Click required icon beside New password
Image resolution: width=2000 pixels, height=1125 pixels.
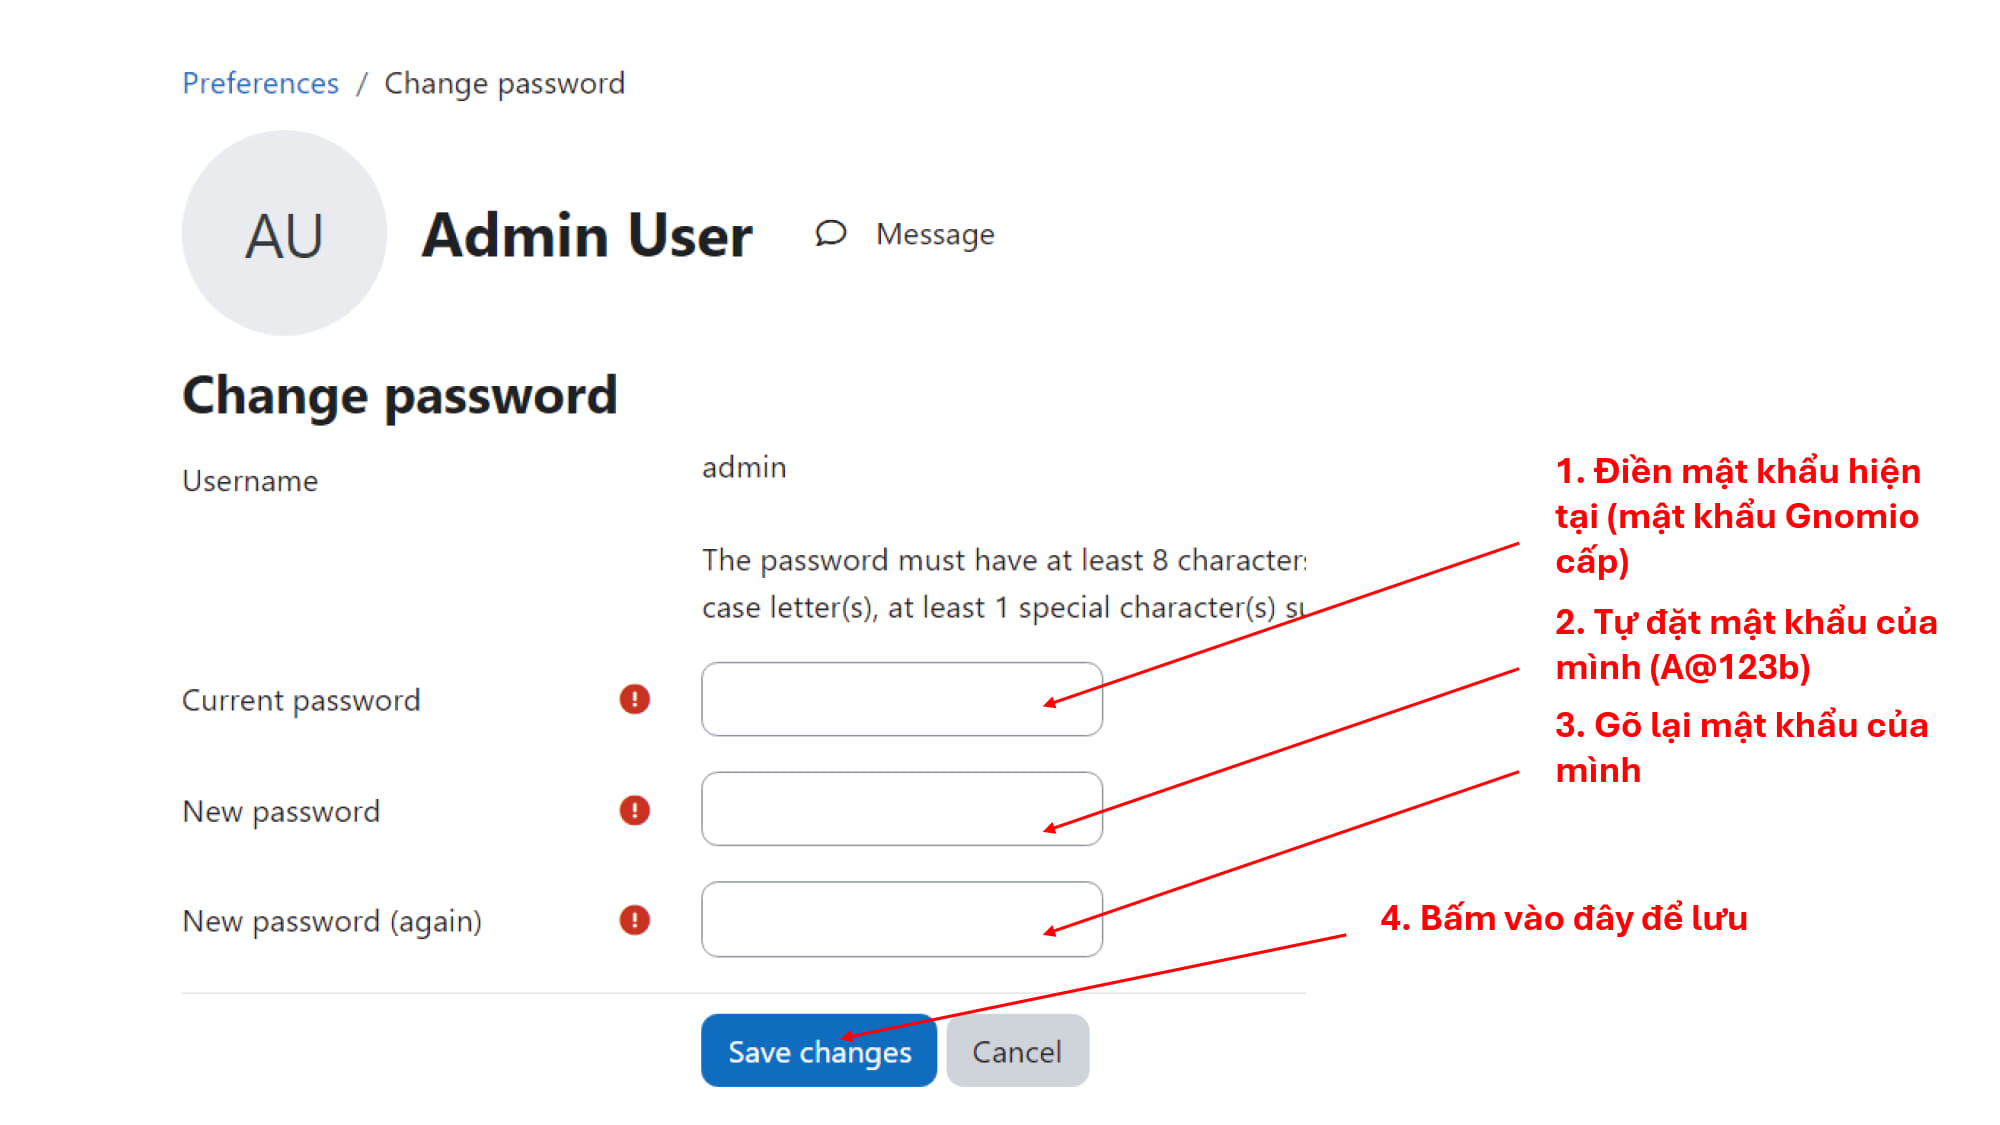[634, 810]
